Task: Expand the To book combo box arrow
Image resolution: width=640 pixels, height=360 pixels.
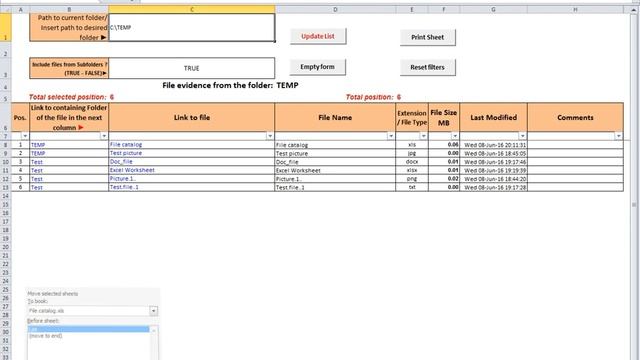Action: click(x=153, y=311)
